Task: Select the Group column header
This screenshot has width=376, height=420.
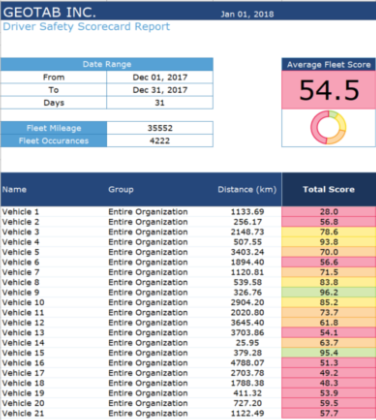Action: pos(121,190)
